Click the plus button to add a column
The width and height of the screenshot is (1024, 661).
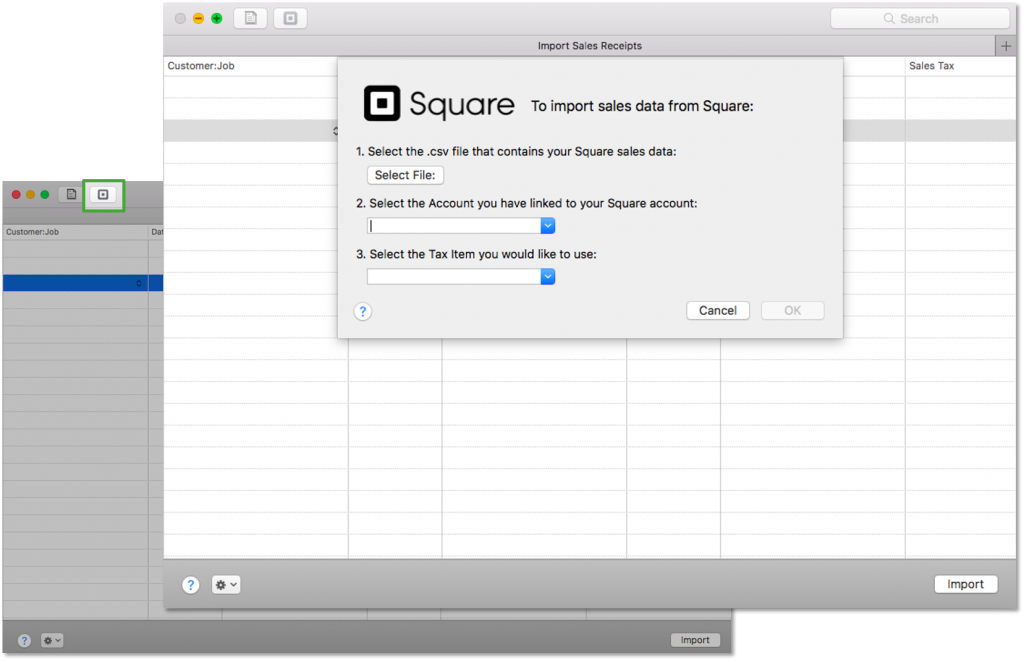tap(1006, 46)
